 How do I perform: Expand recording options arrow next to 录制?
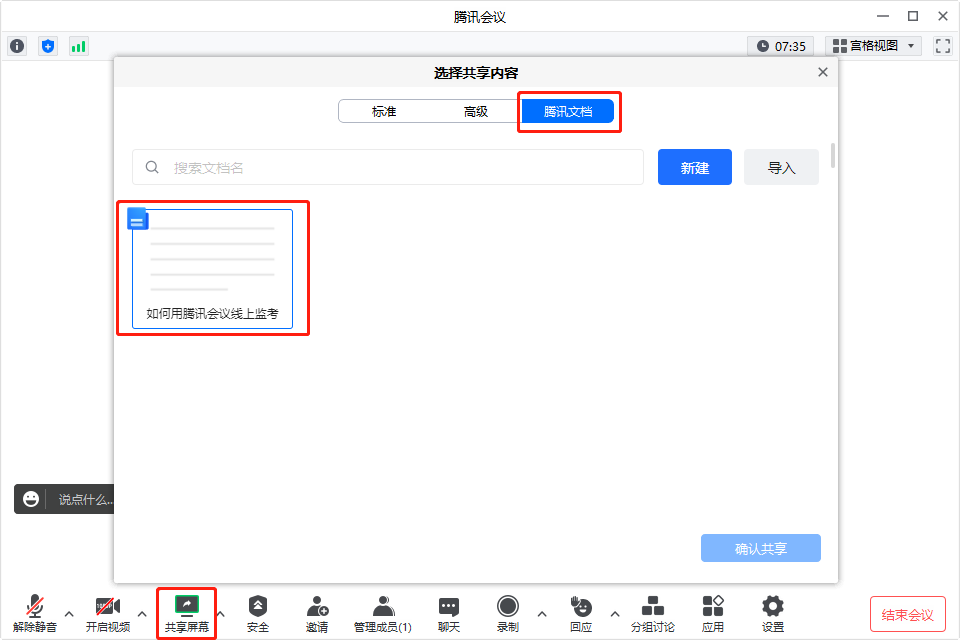pyautogui.click(x=542, y=614)
